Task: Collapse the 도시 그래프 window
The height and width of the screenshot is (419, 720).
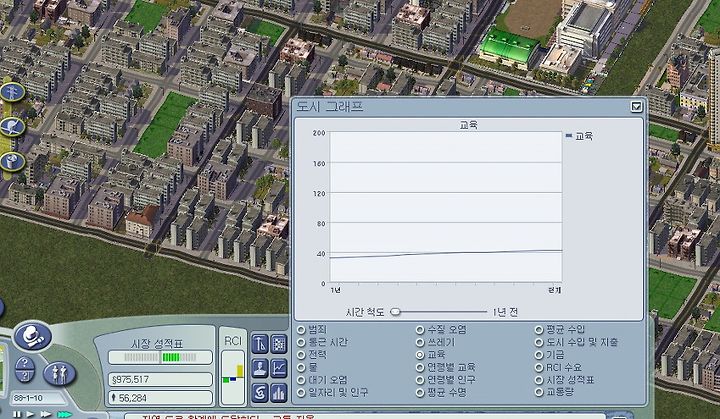Action: [636, 107]
